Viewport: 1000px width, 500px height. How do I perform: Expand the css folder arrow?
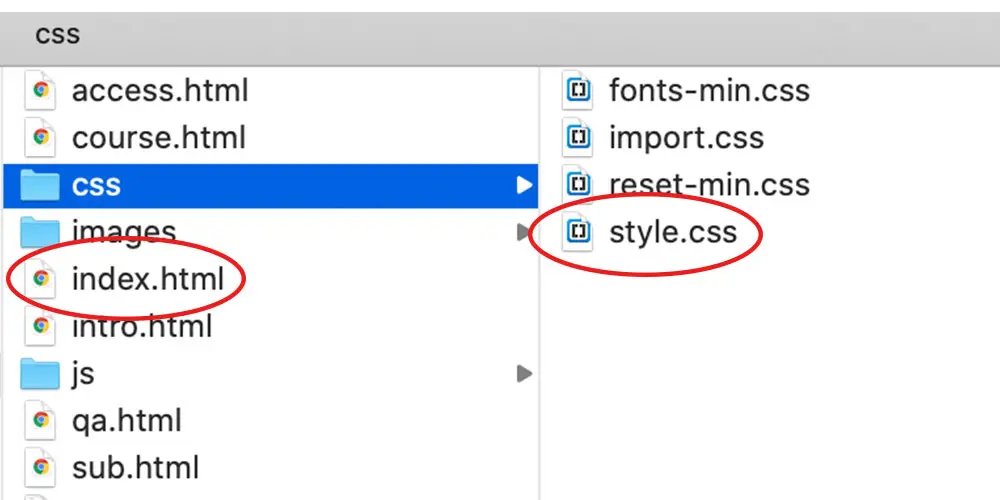click(x=524, y=186)
